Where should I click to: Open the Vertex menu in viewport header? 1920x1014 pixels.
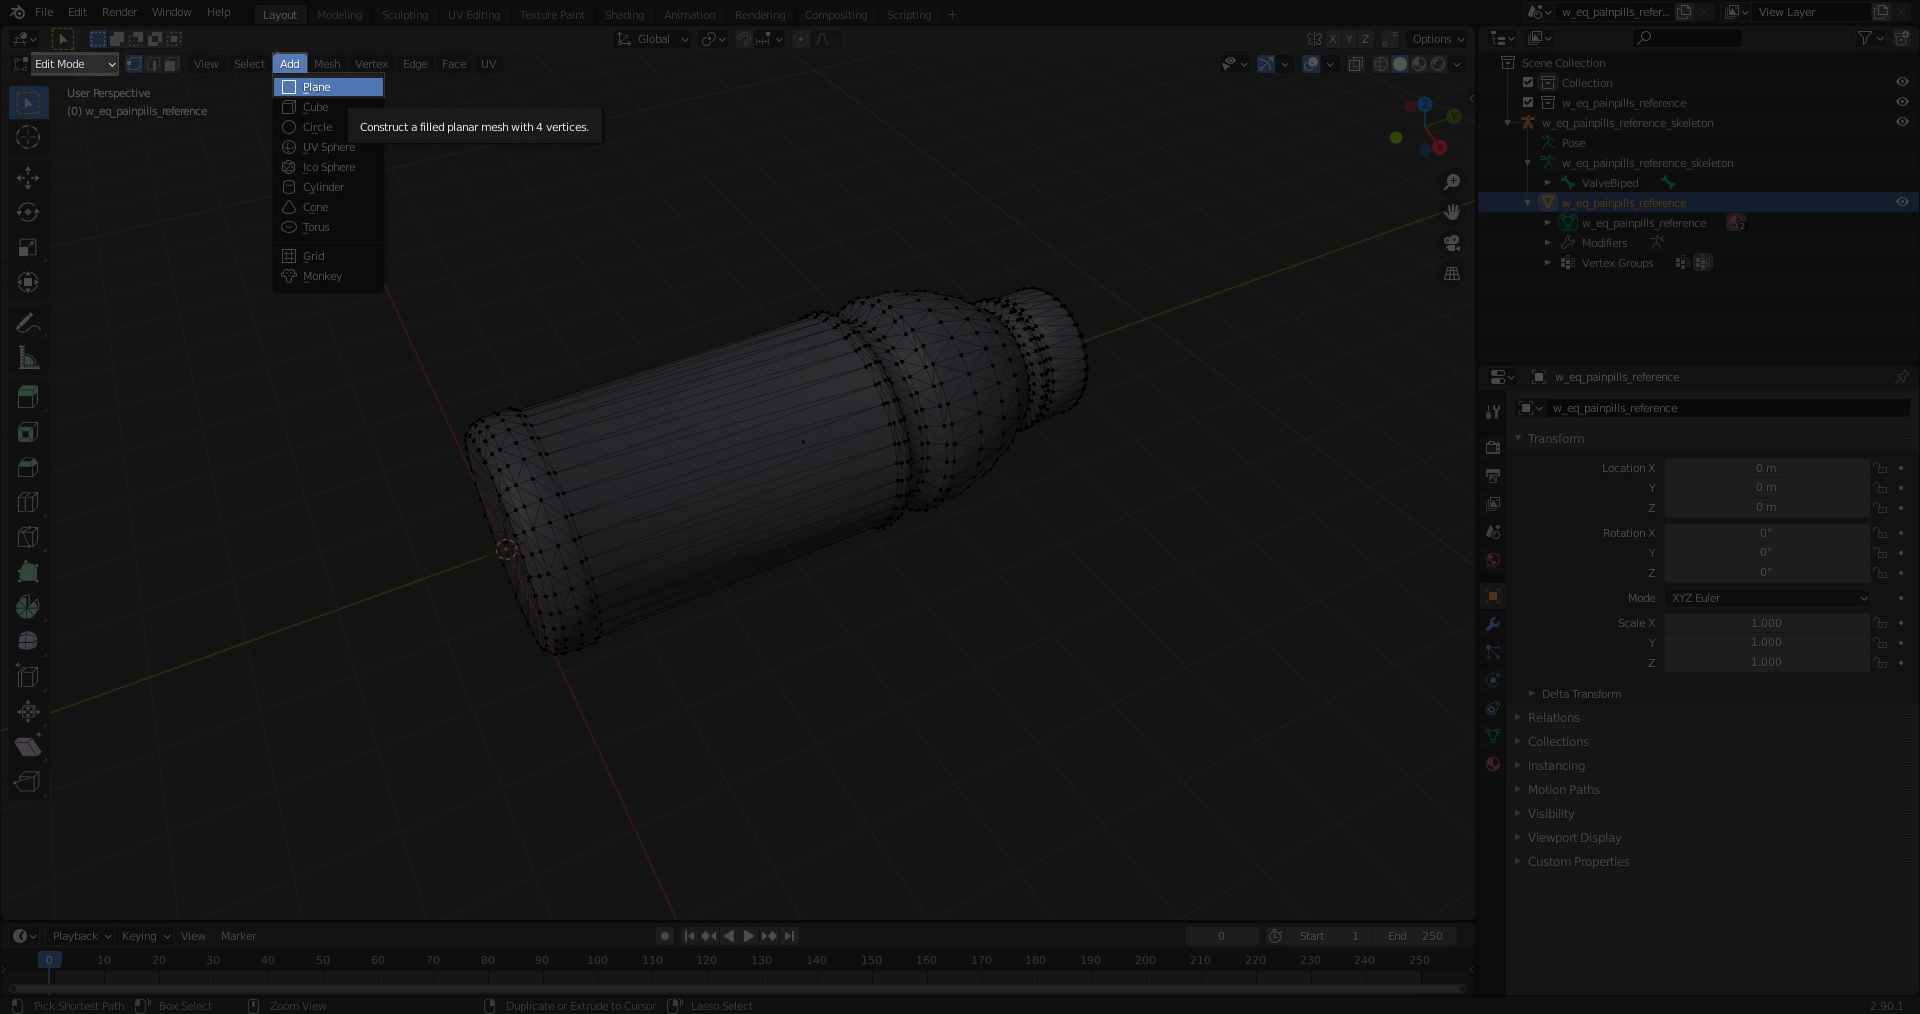pyautogui.click(x=371, y=64)
